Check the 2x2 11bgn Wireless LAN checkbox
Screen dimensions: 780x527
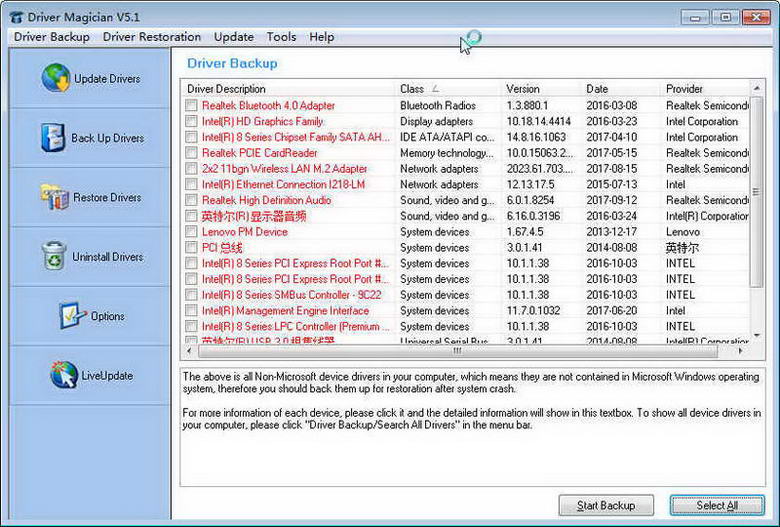(191, 169)
